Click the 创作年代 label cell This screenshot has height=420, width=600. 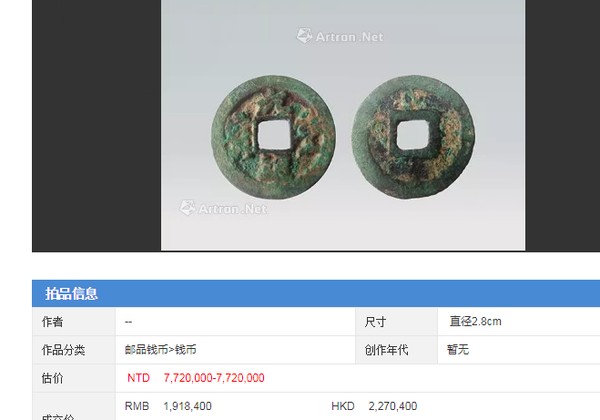click(x=396, y=350)
